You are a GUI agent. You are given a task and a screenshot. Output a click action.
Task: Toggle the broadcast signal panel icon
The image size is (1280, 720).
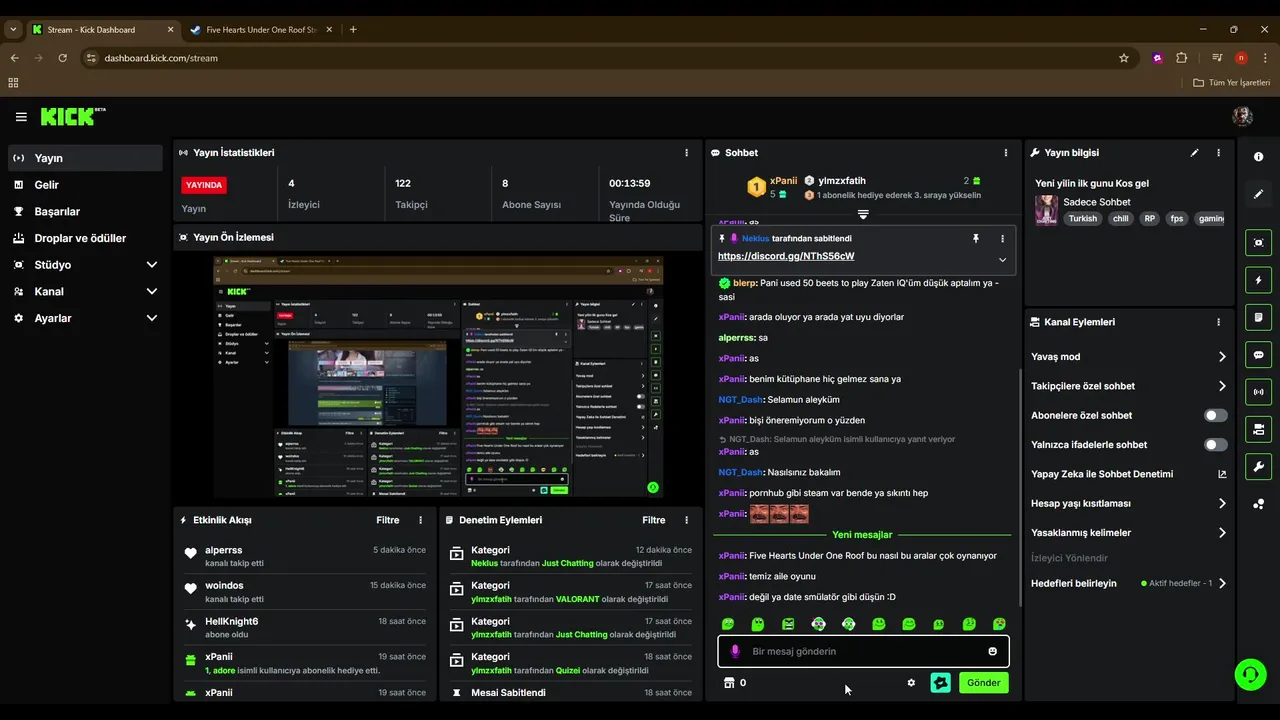(1258, 392)
